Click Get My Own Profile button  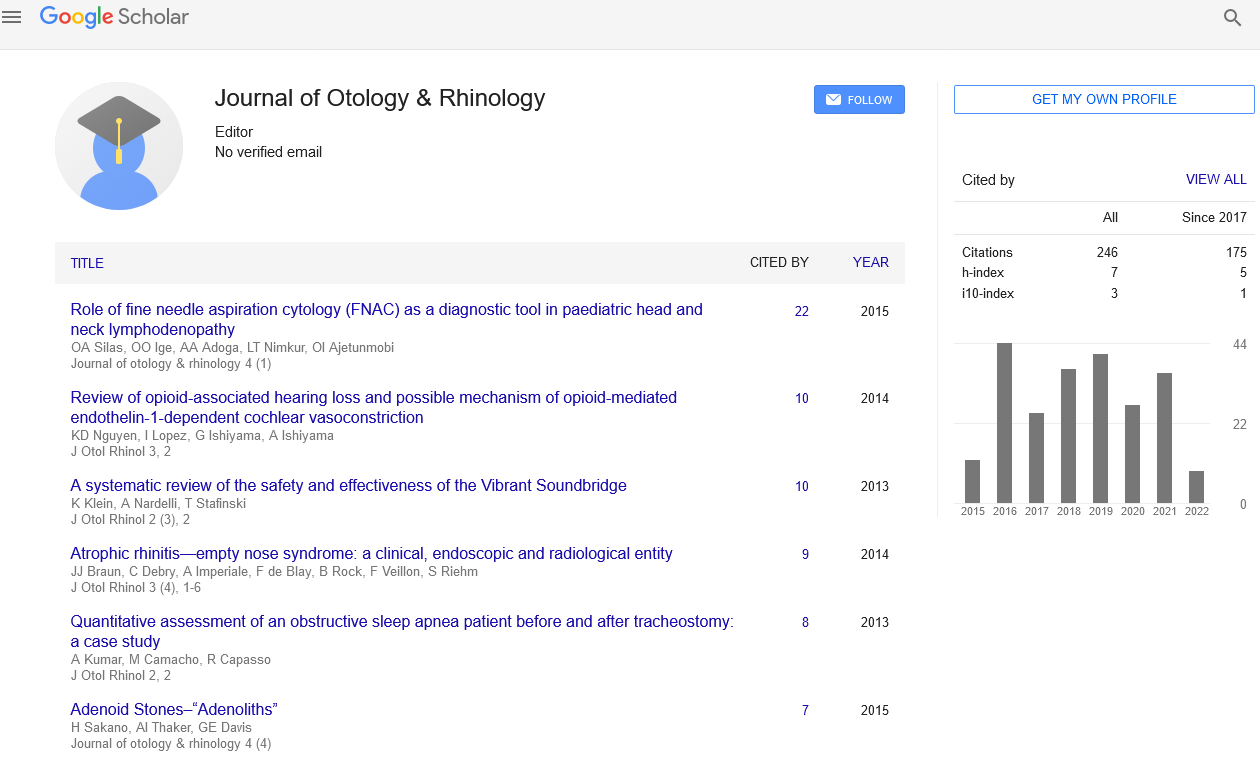[1104, 99]
